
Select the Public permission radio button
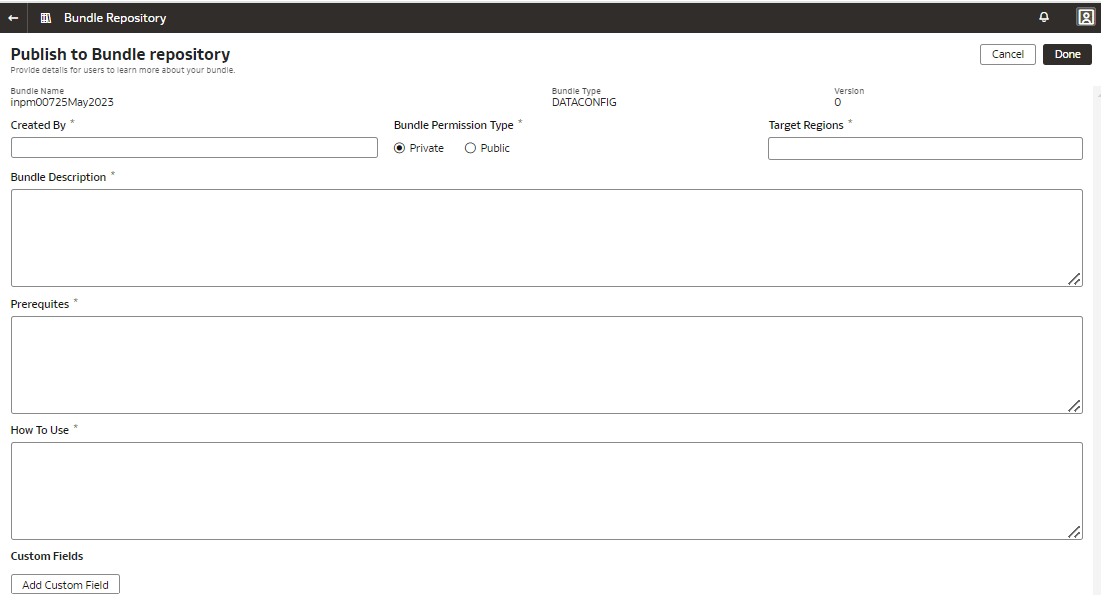pos(470,147)
